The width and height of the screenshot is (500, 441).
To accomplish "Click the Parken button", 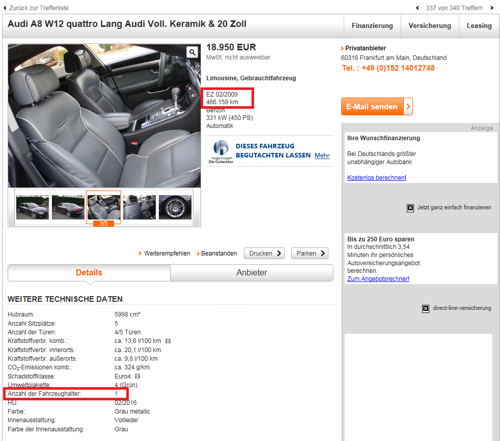I will point(310,253).
